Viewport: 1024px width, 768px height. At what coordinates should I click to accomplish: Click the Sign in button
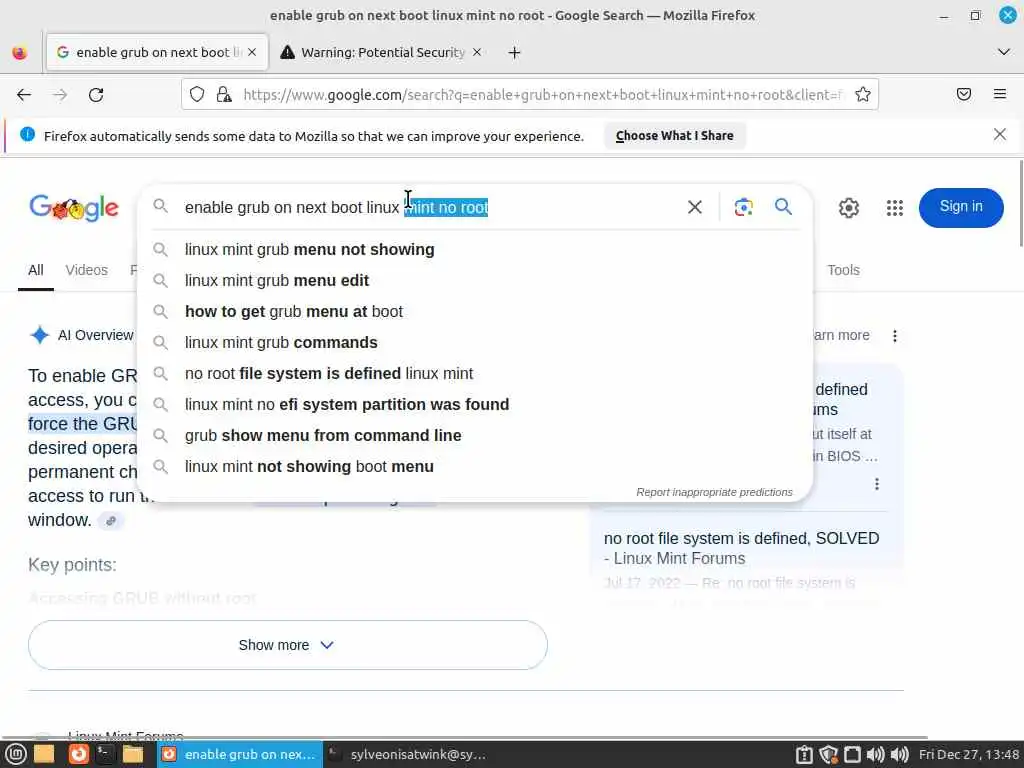coord(960,207)
